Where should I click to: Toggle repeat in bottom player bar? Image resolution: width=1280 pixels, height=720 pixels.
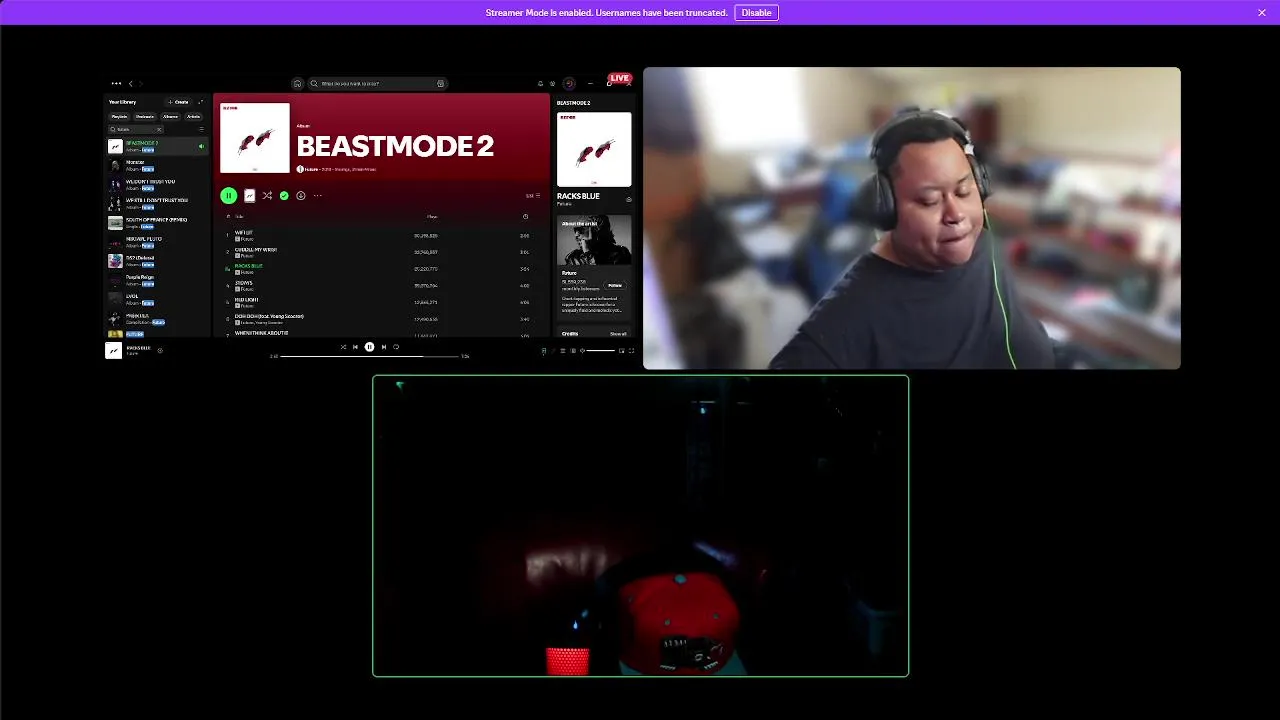coord(396,347)
